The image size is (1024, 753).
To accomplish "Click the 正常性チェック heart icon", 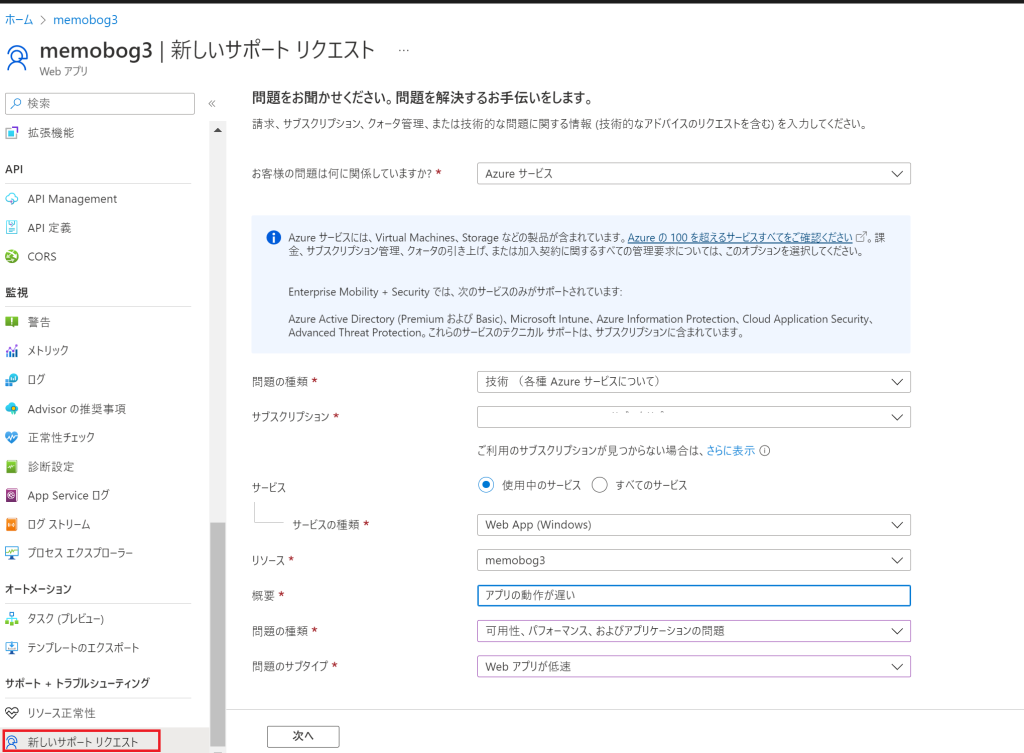I will click(x=12, y=438).
